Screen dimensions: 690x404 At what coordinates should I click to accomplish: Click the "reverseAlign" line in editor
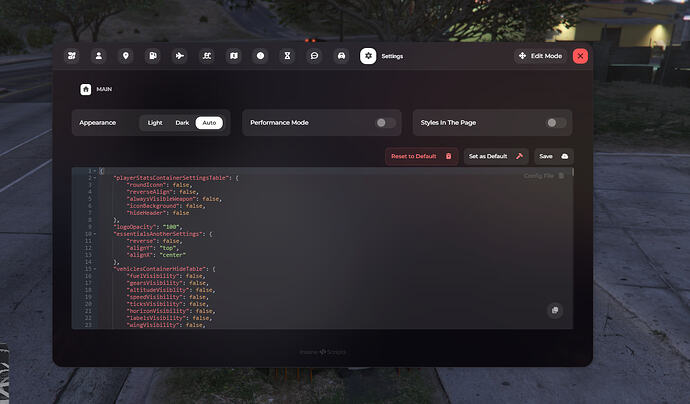pyautogui.click(x=163, y=192)
